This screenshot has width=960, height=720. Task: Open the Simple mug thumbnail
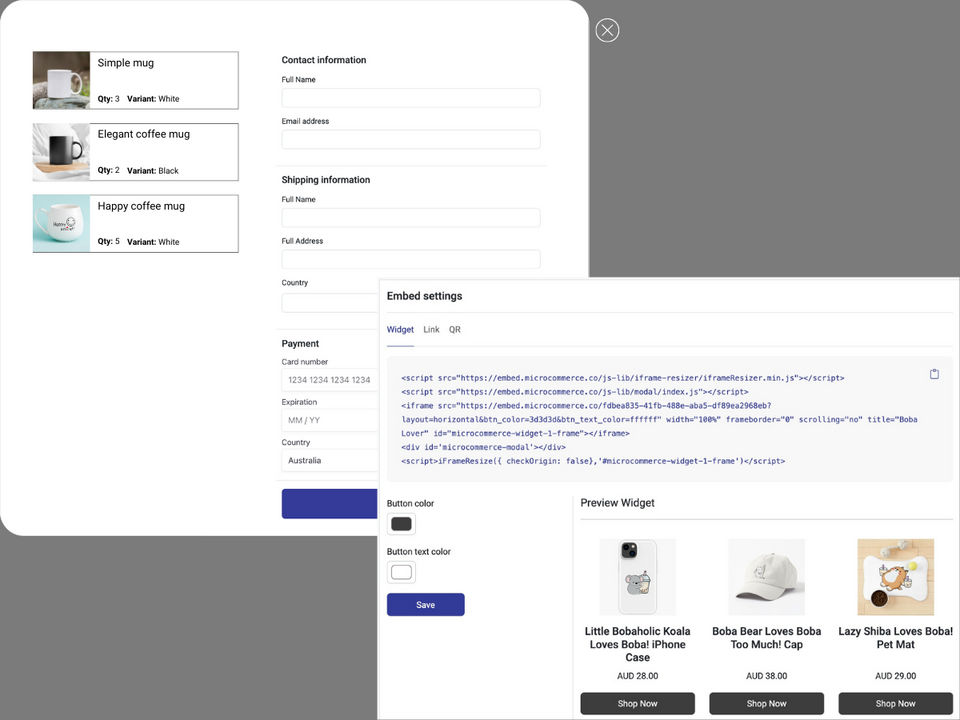pos(62,80)
